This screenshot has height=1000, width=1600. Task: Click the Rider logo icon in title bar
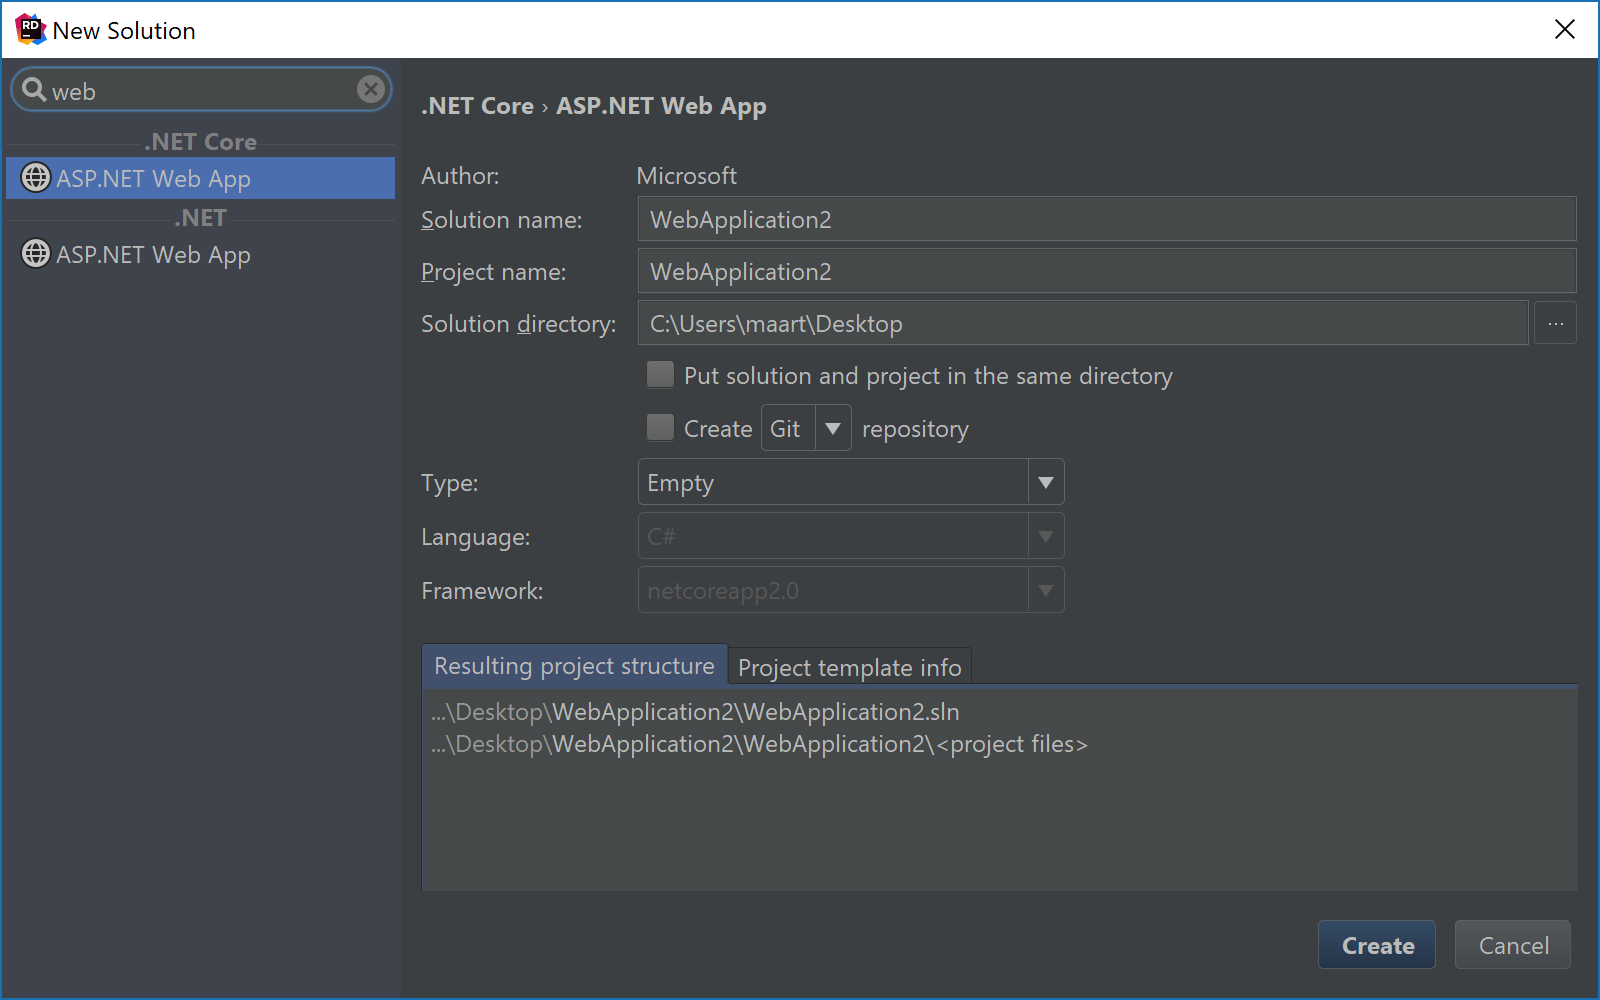(31, 30)
